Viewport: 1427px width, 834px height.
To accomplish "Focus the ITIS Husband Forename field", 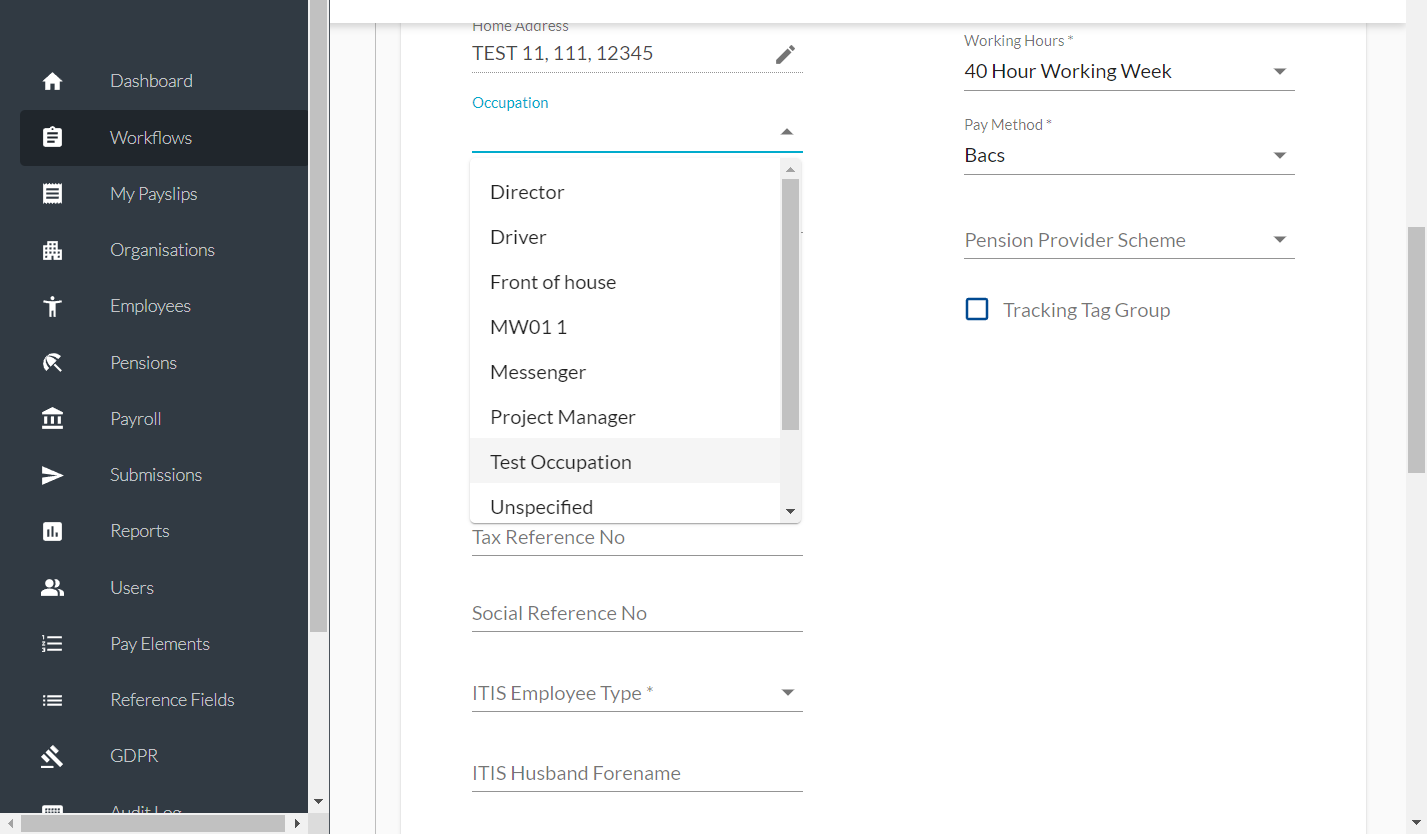I will point(637,774).
